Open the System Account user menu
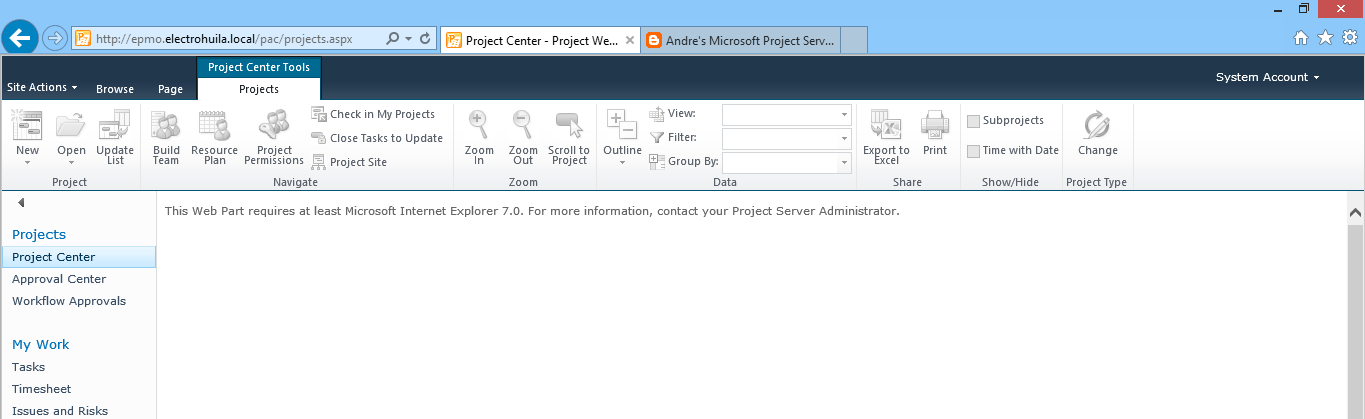 pyautogui.click(x=1267, y=77)
